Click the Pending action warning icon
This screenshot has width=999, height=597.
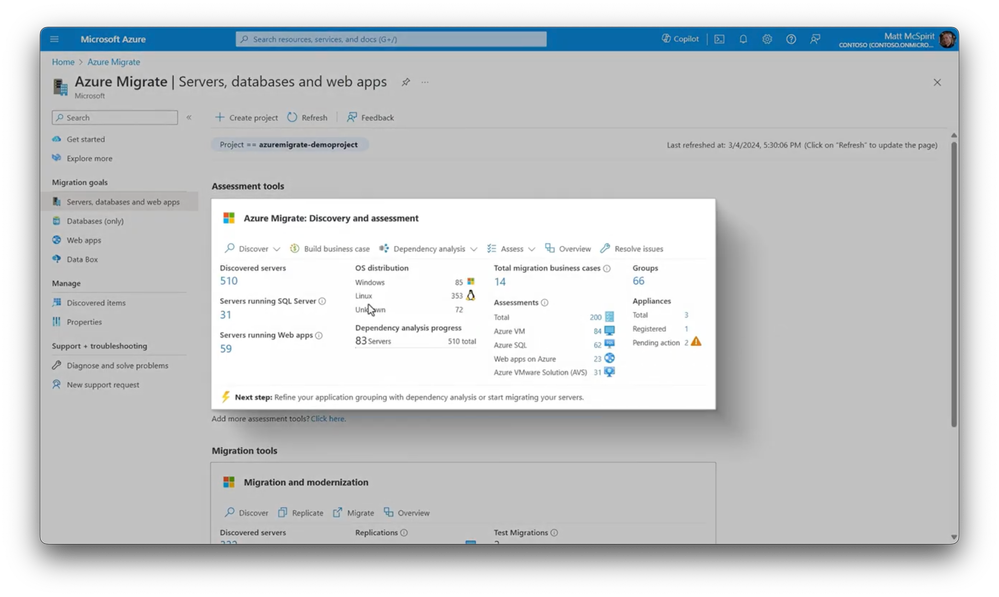point(696,342)
